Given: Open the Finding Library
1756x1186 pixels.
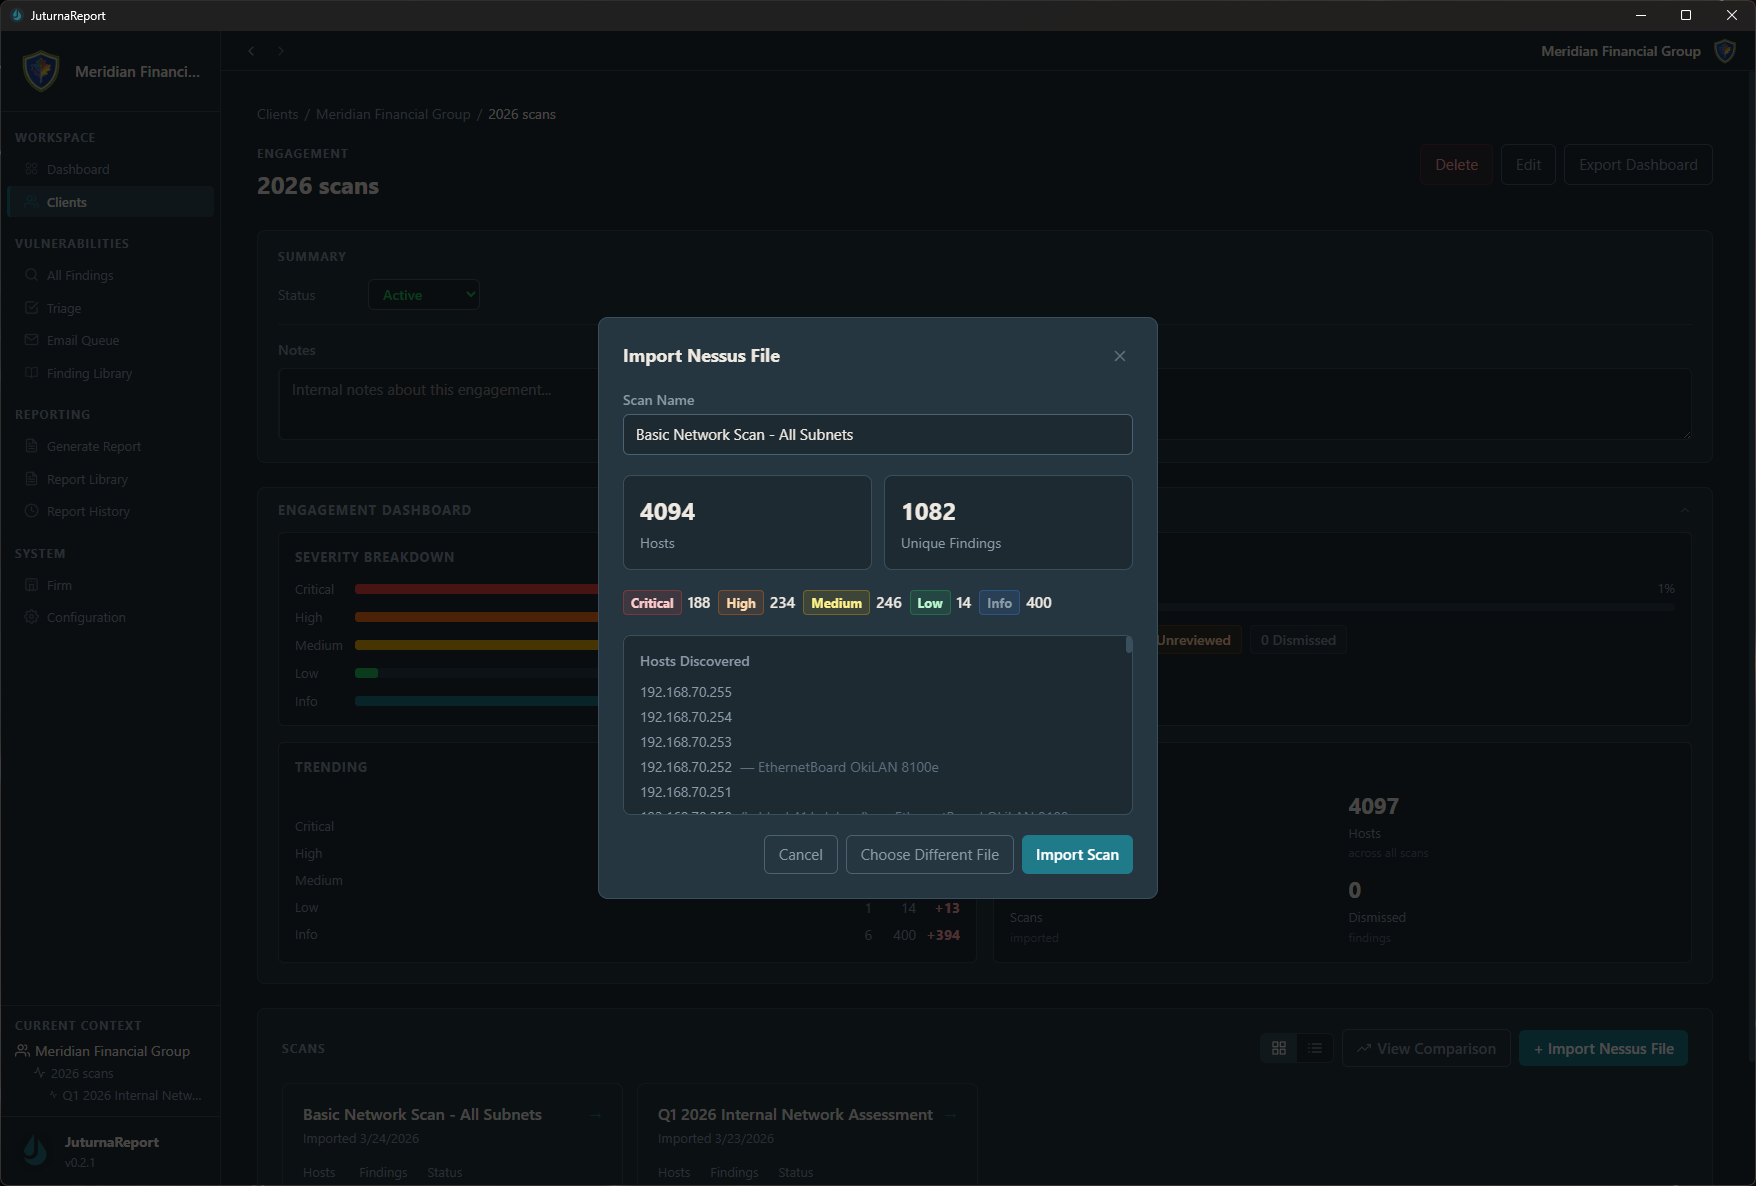Looking at the screenshot, I should pos(89,373).
